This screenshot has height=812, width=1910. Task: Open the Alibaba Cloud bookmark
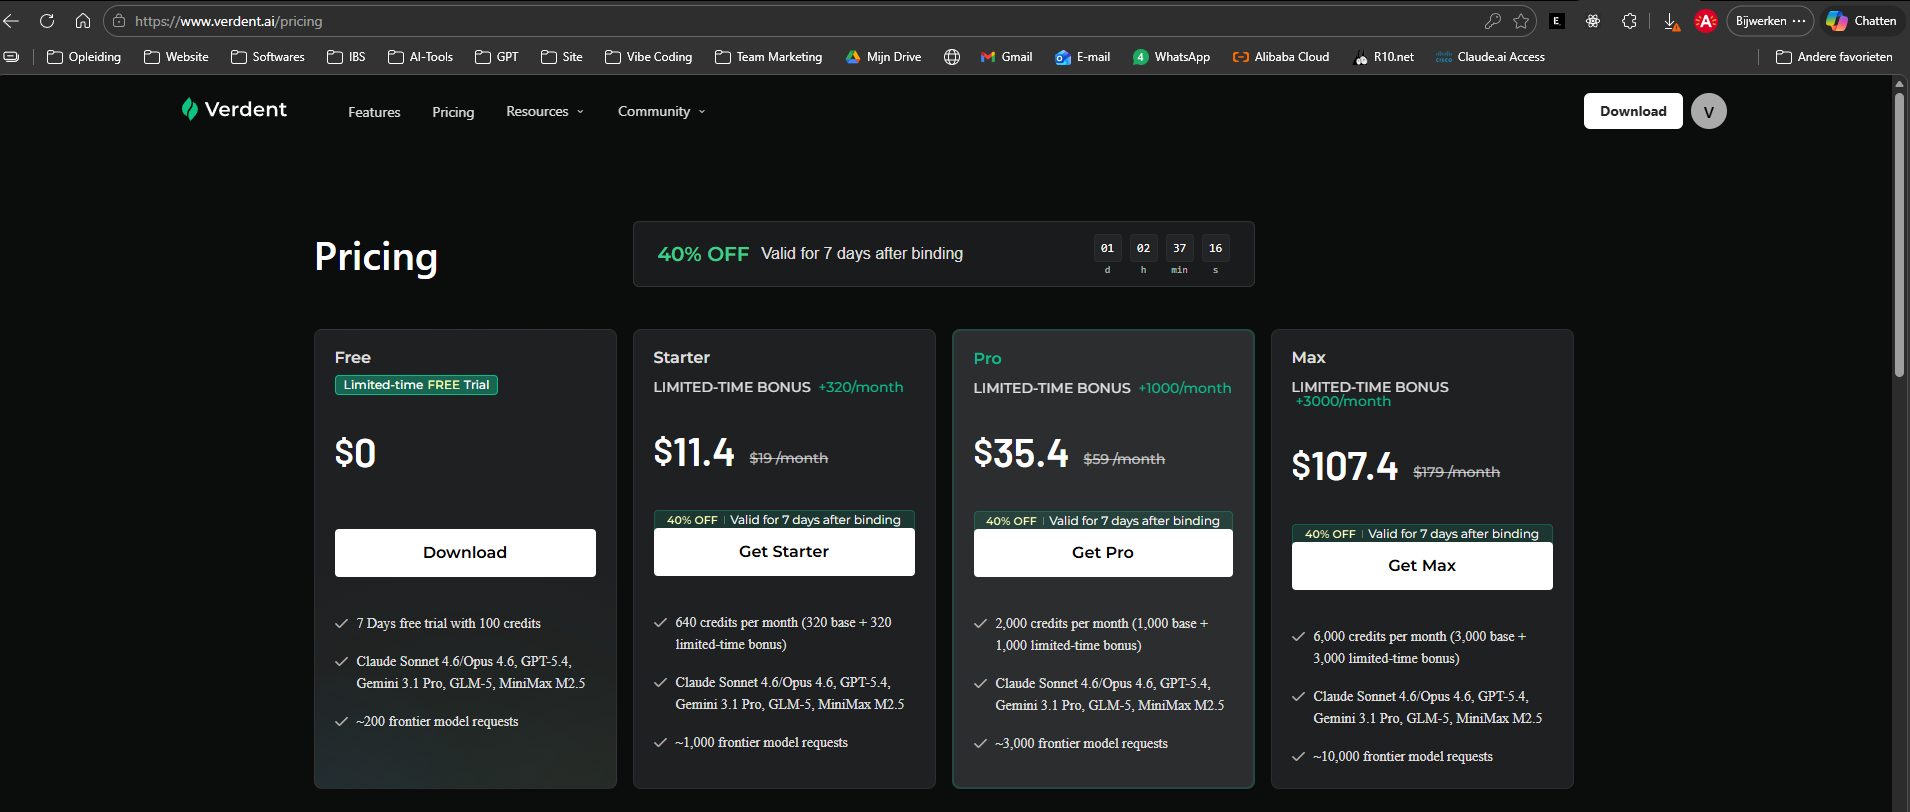point(1281,57)
